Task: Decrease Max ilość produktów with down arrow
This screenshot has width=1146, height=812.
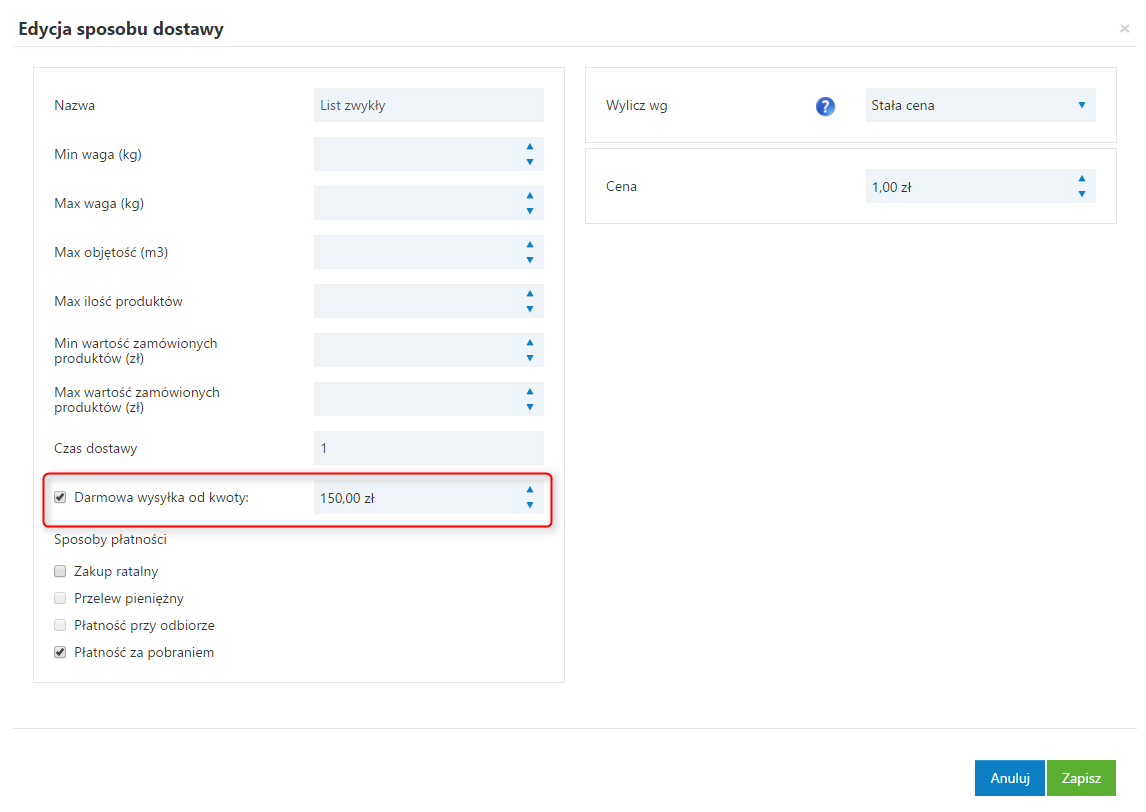Action: [530, 309]
